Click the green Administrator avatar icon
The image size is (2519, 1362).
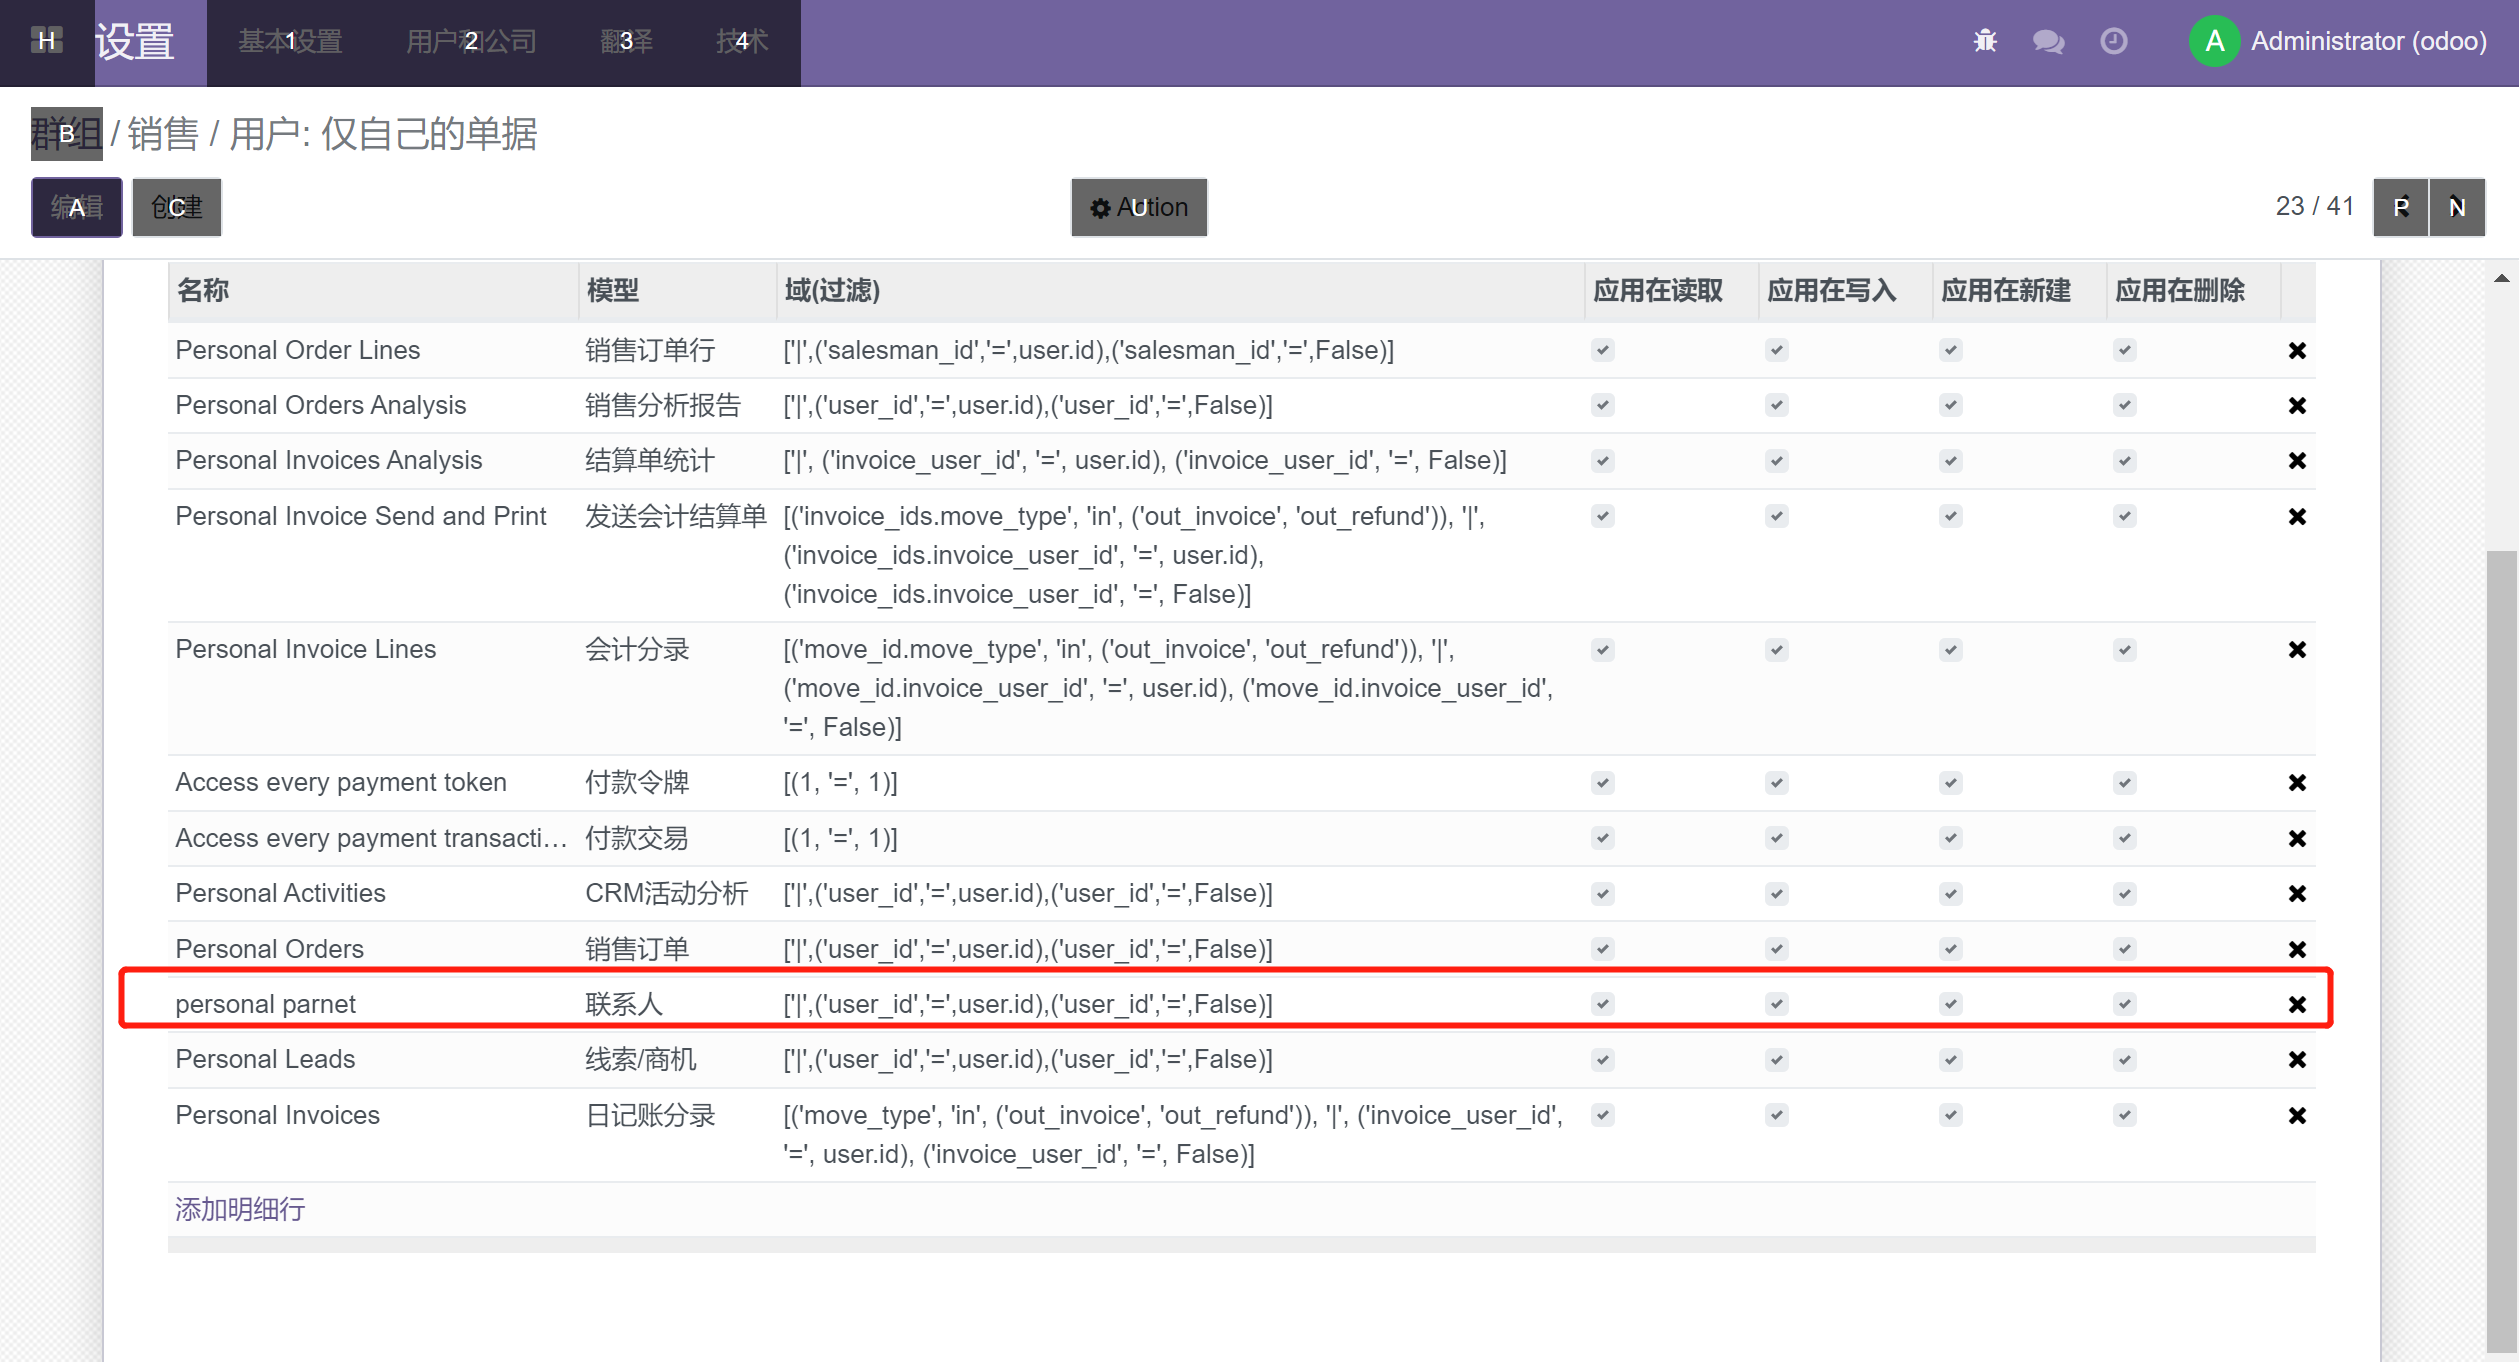point(2214,41)
